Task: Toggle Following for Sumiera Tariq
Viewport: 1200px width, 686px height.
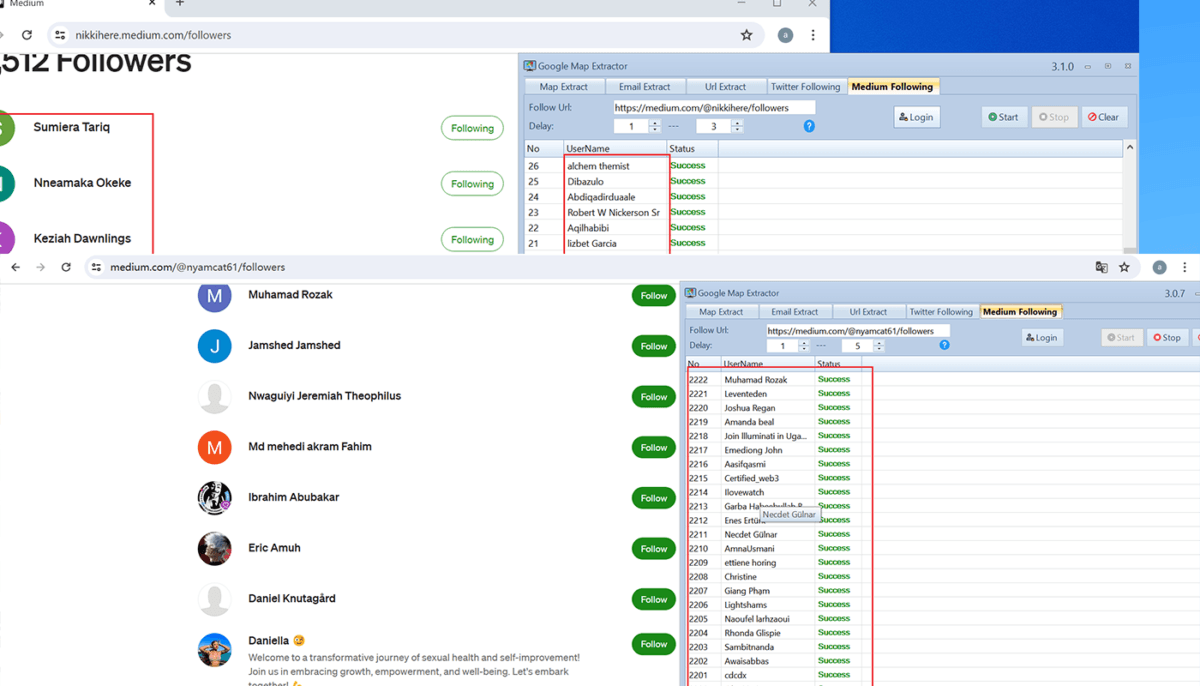Action: click(x=472, y=127)
